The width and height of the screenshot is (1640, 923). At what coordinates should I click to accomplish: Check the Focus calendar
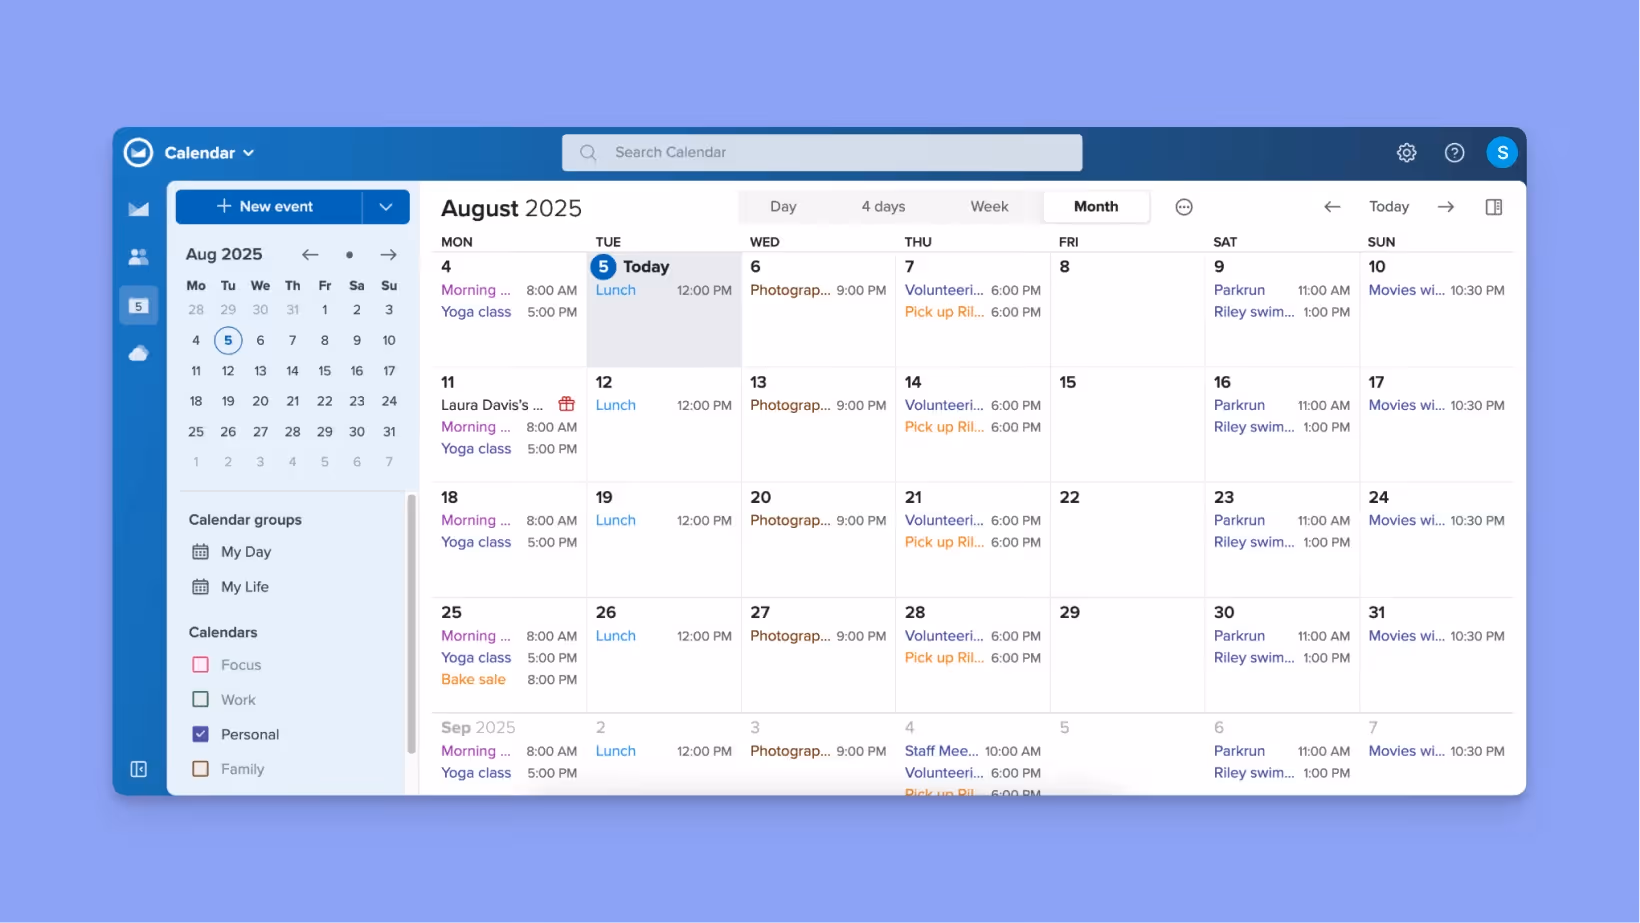199,664
